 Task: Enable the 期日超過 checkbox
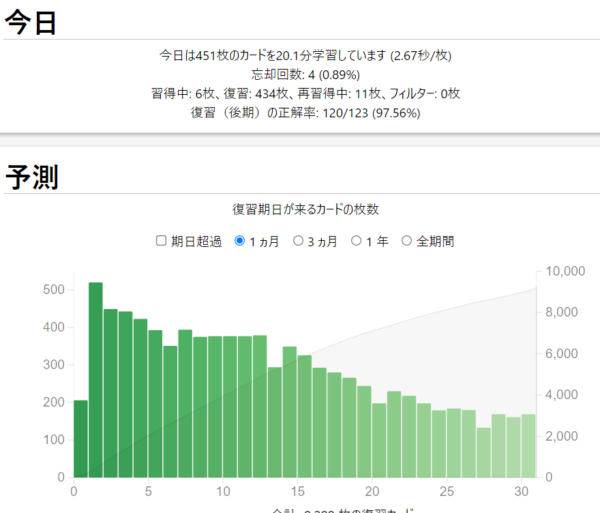[162, 241]
